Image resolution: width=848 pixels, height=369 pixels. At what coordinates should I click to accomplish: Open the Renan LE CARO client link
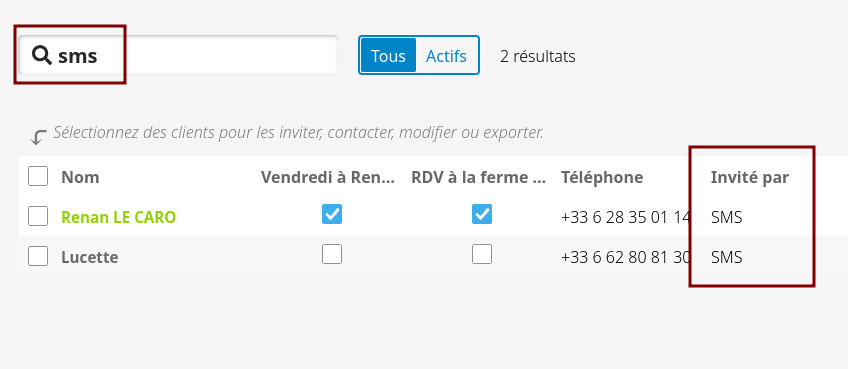point(118,217)
